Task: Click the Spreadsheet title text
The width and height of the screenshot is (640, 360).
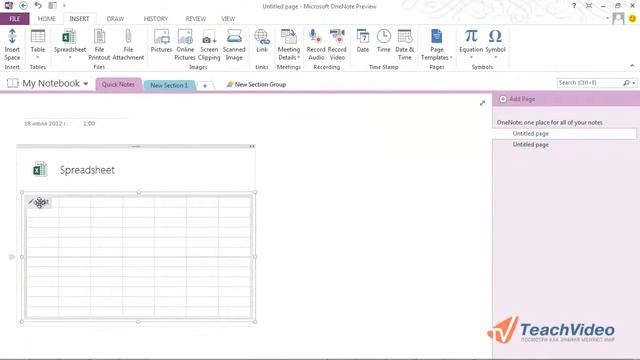Action: [x=87, y=170]
